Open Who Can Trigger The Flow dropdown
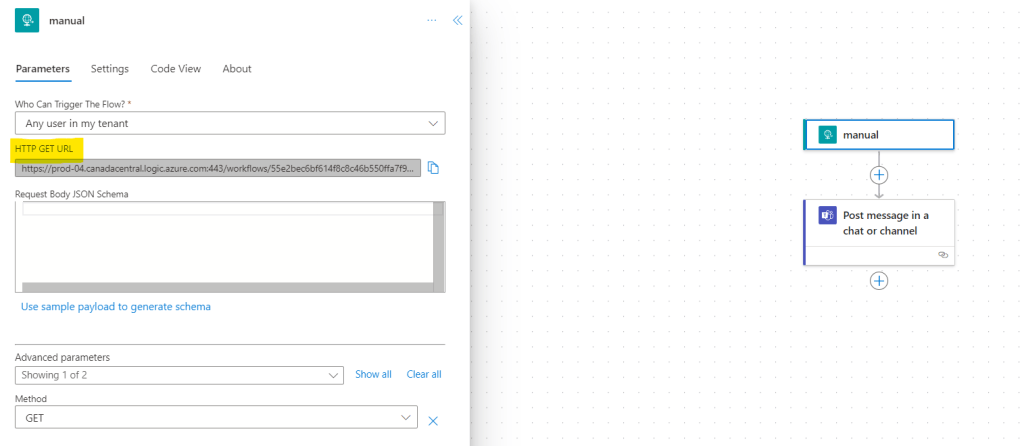 coord(230,123)
